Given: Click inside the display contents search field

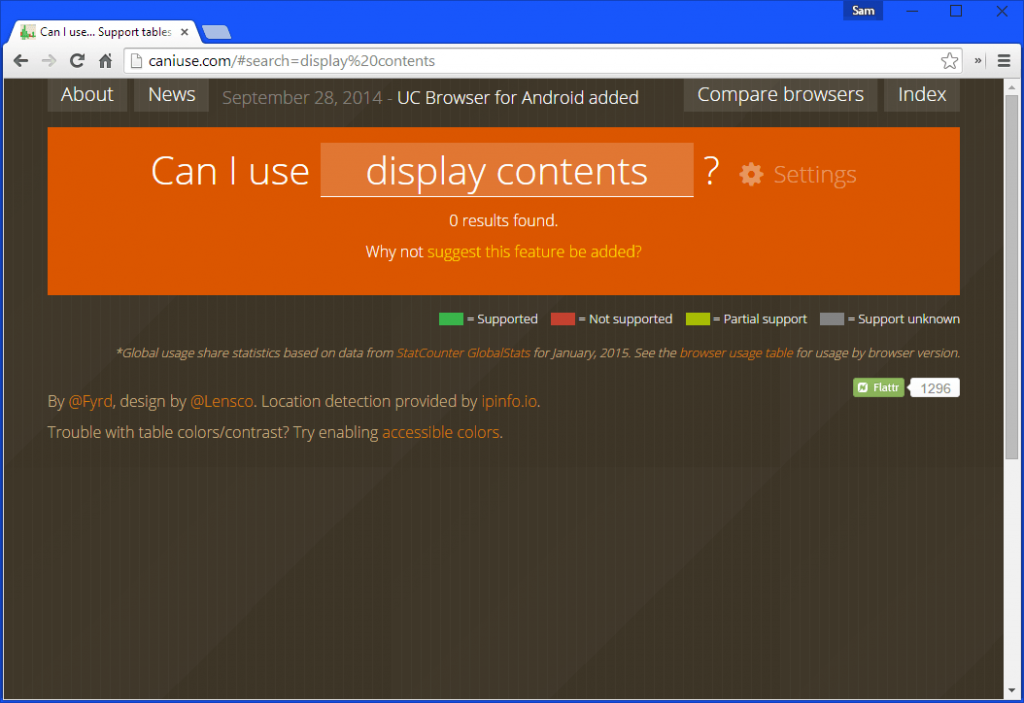Looking at the screenshot, I should tap(506, 171).
